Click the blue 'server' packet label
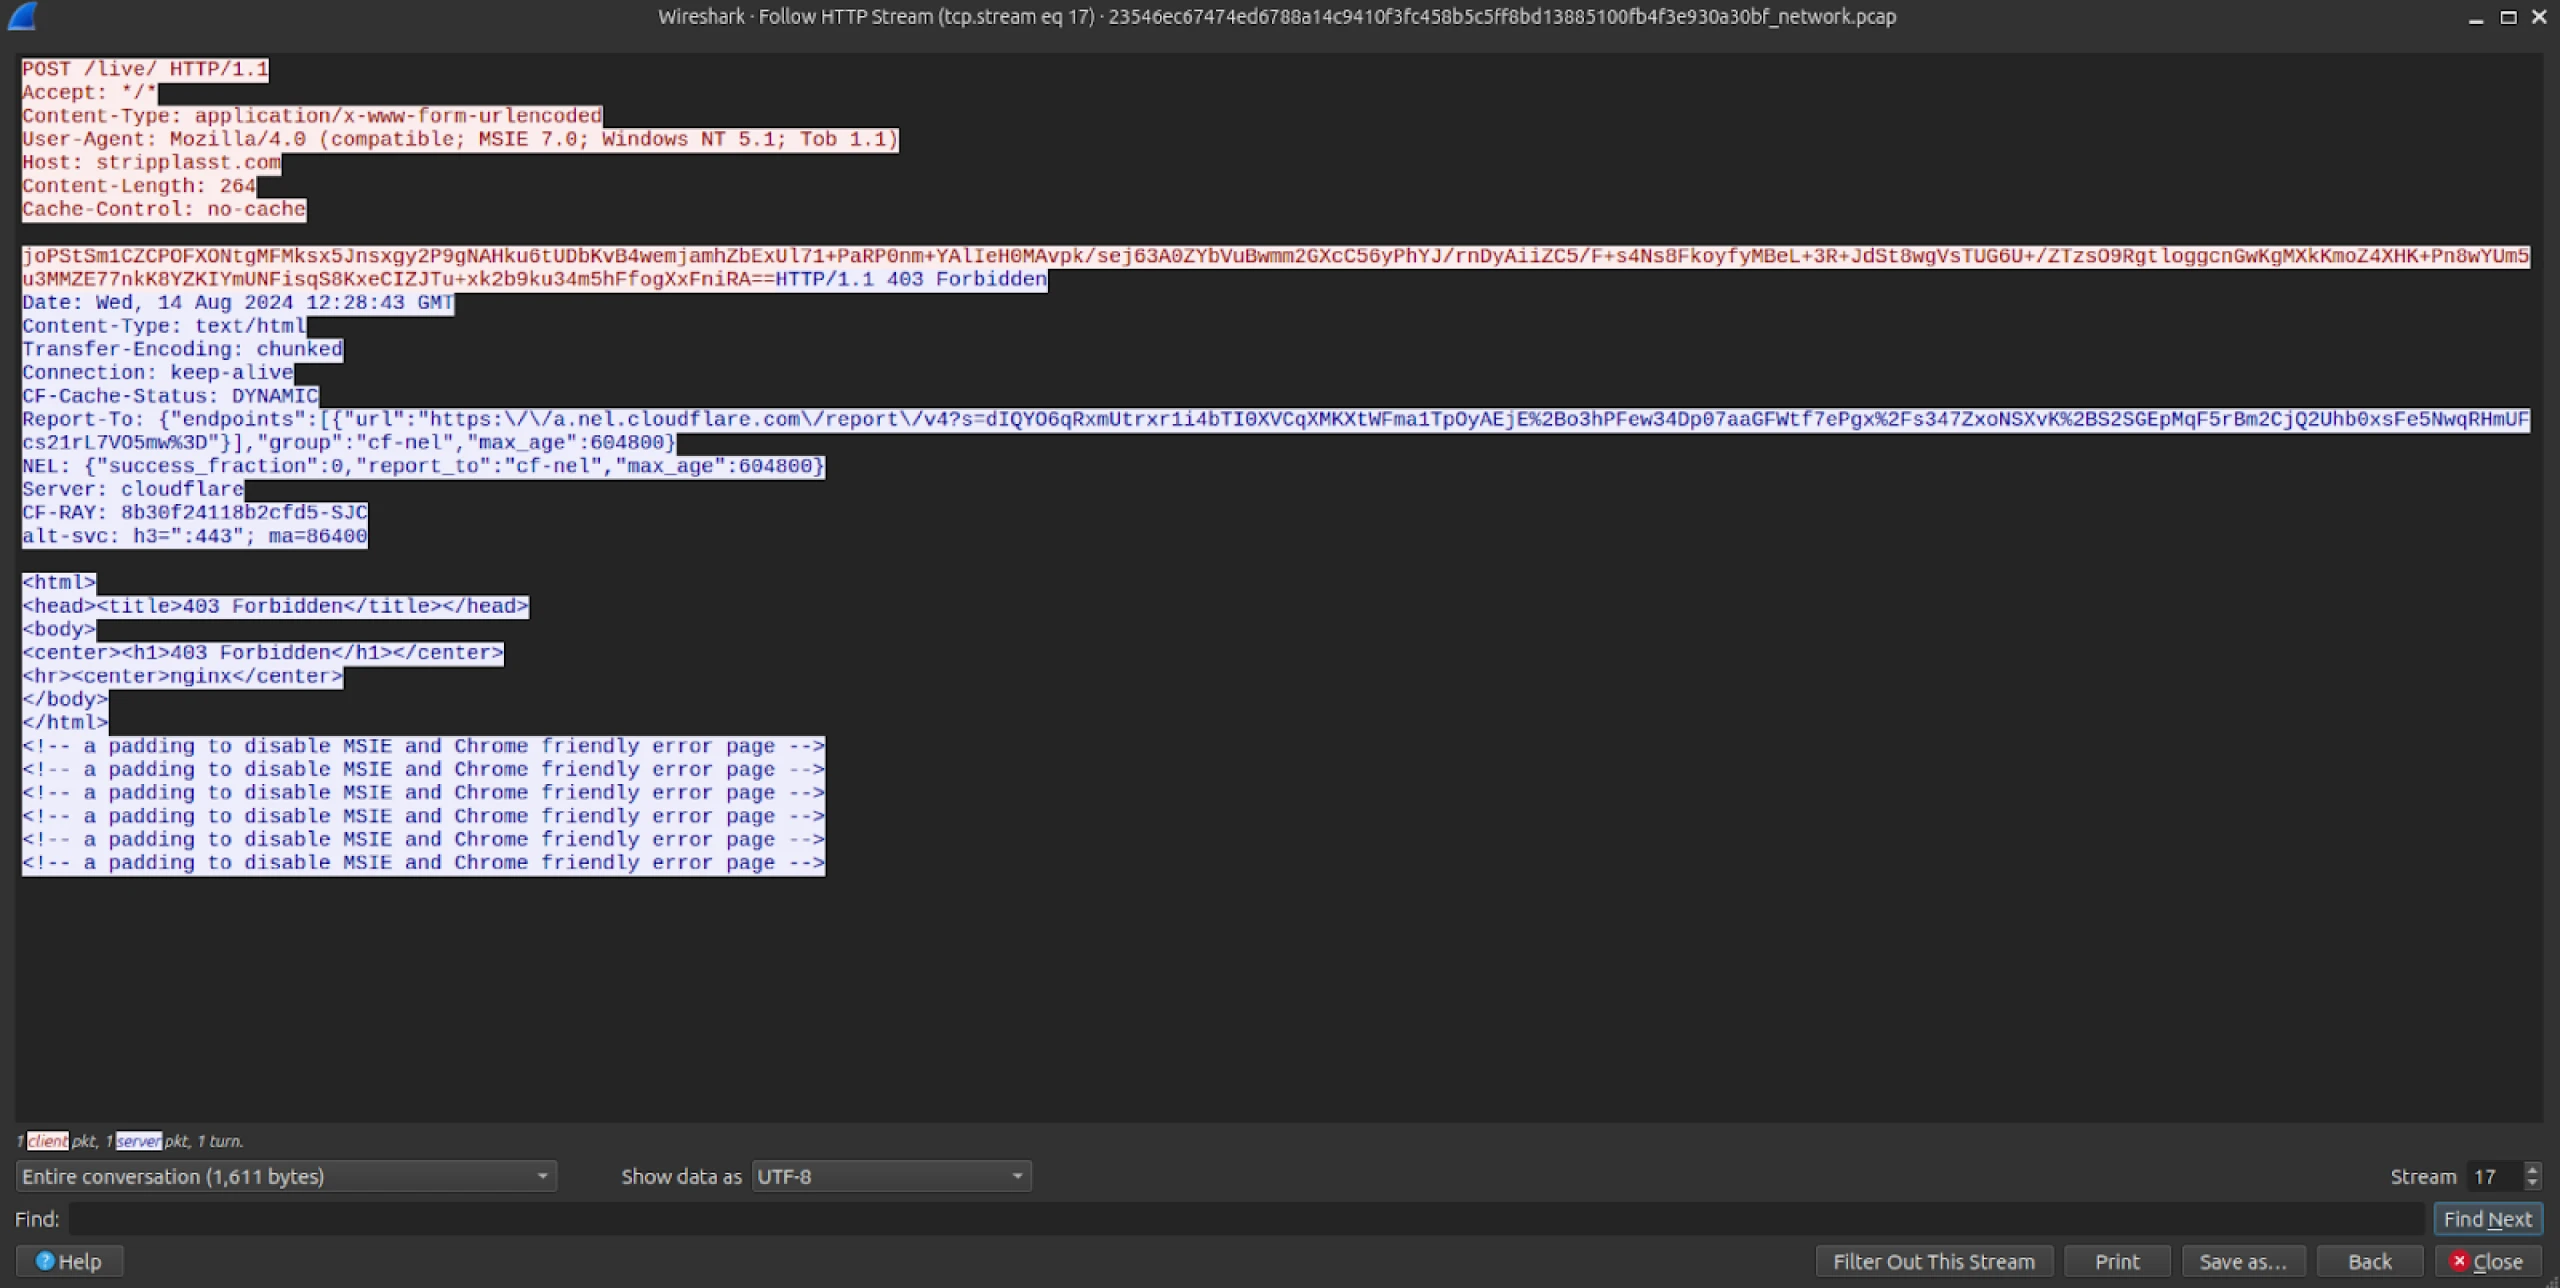 pos(138,1141)
